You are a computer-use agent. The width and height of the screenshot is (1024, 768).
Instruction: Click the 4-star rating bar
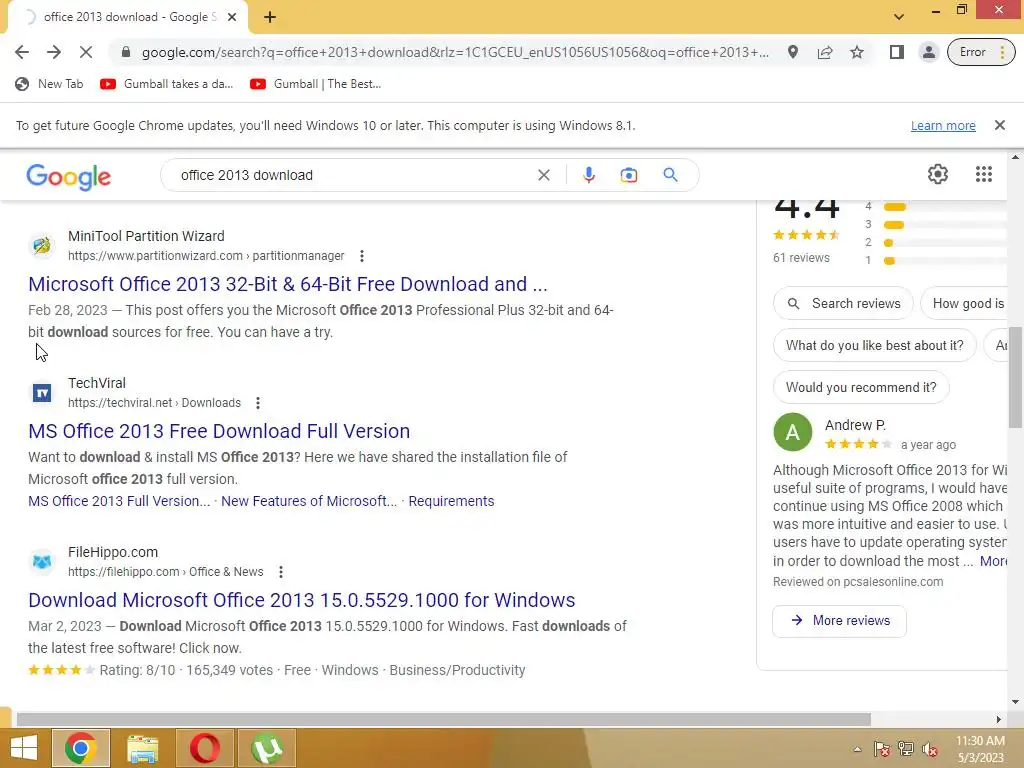944,206
